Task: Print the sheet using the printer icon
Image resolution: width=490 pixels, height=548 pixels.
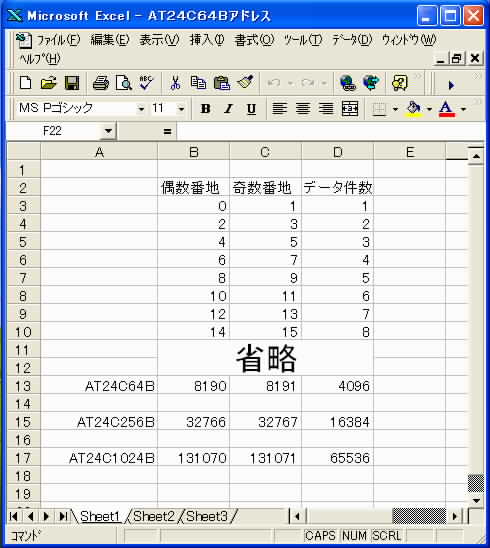Action: [x=101, y=83]
